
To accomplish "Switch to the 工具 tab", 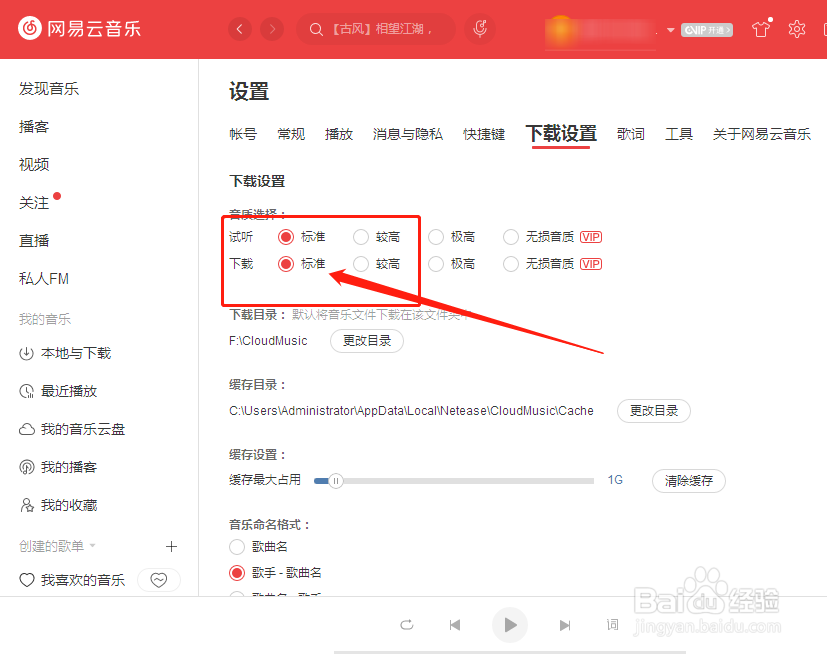I will coord(679,134).
